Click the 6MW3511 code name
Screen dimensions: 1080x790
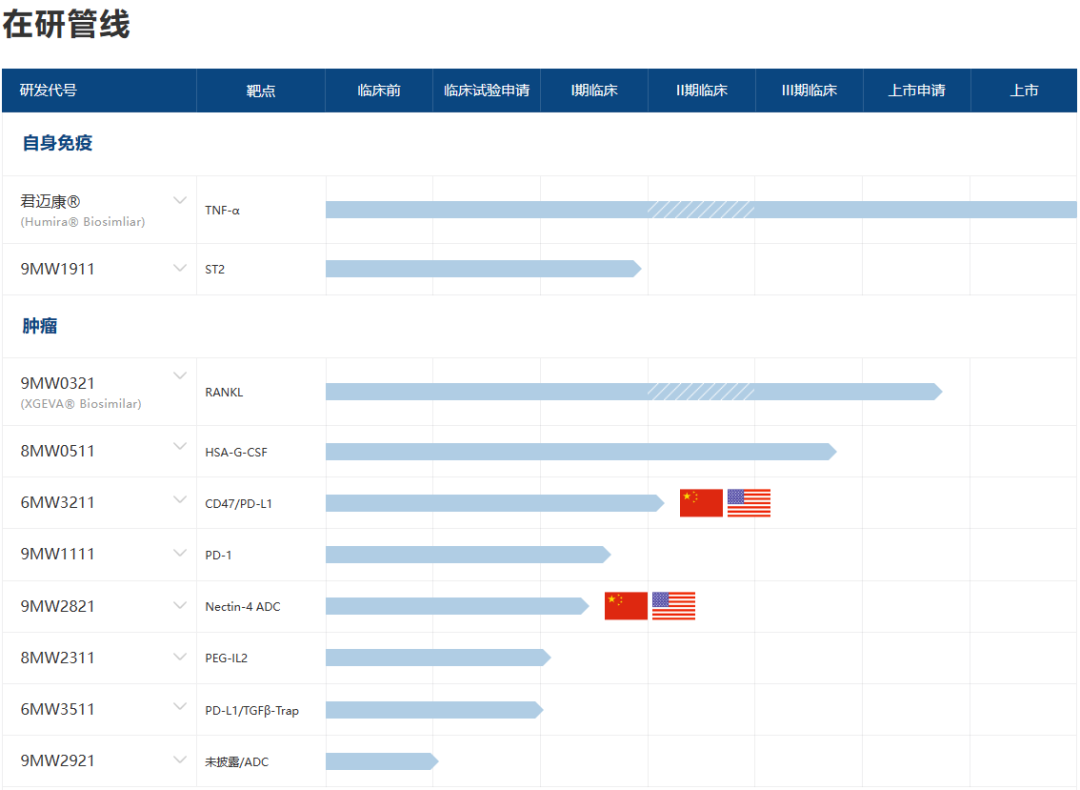57,709
